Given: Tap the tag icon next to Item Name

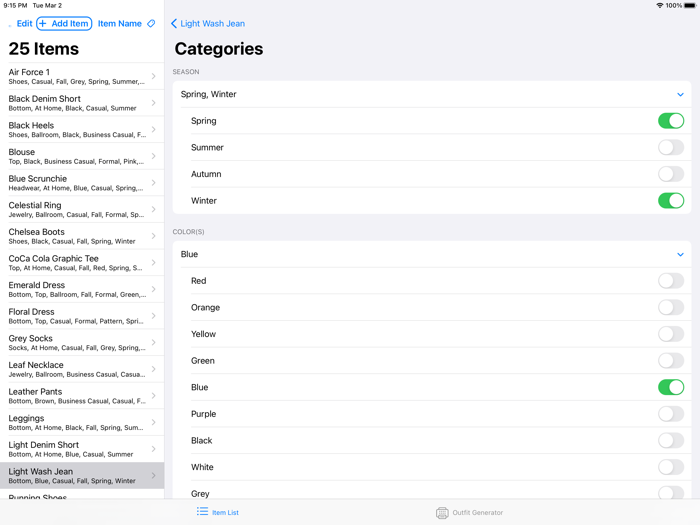Looking at the screenshot, I should tap(151, 23).
